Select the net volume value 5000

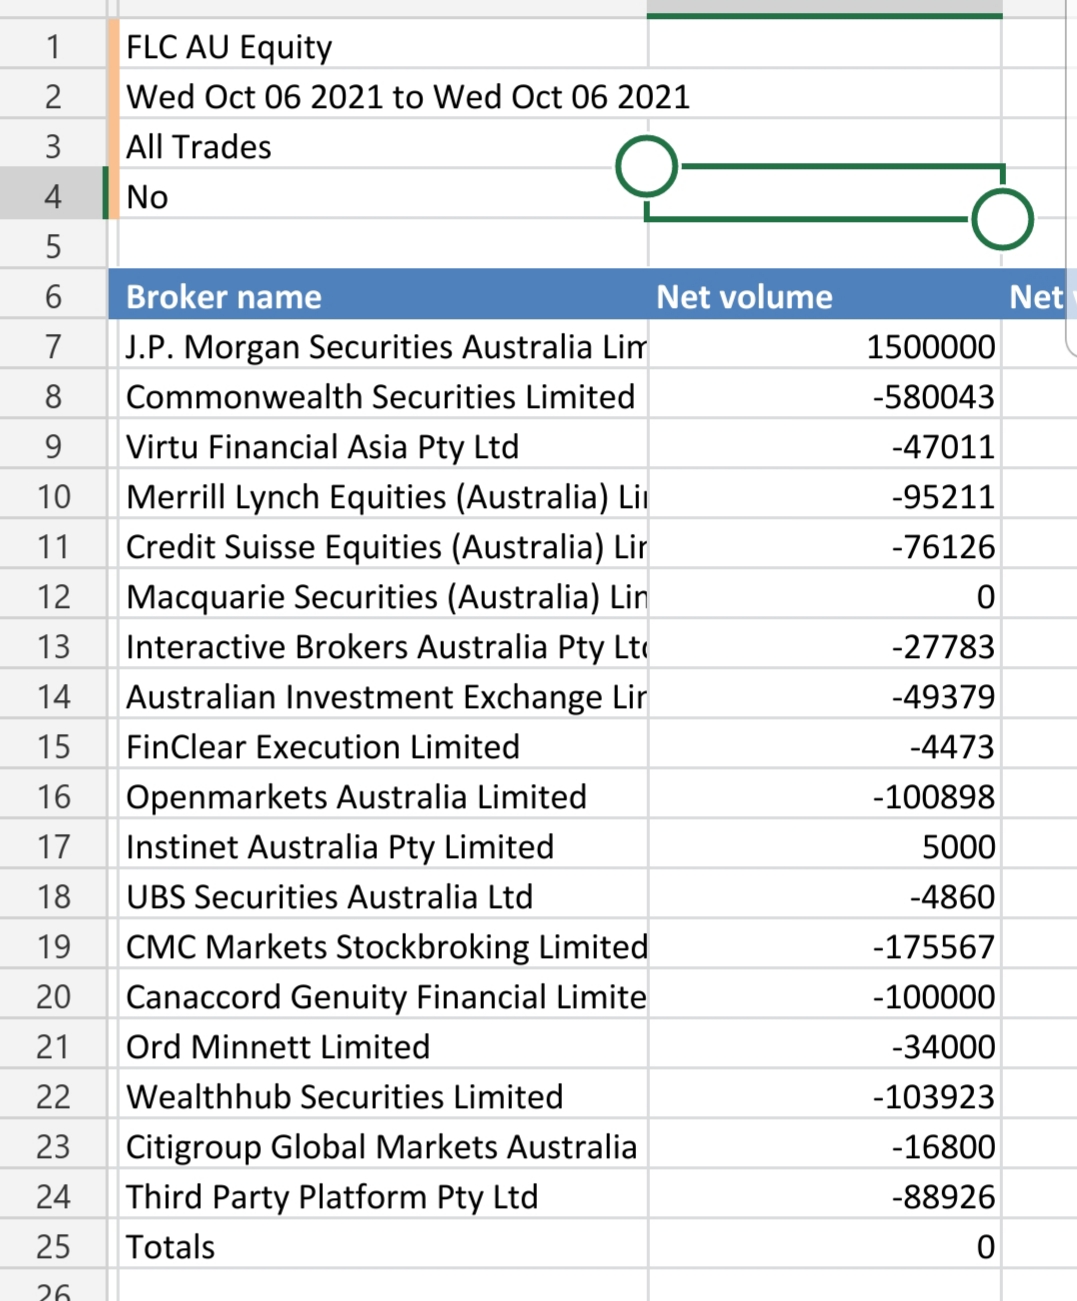(824, 846)
